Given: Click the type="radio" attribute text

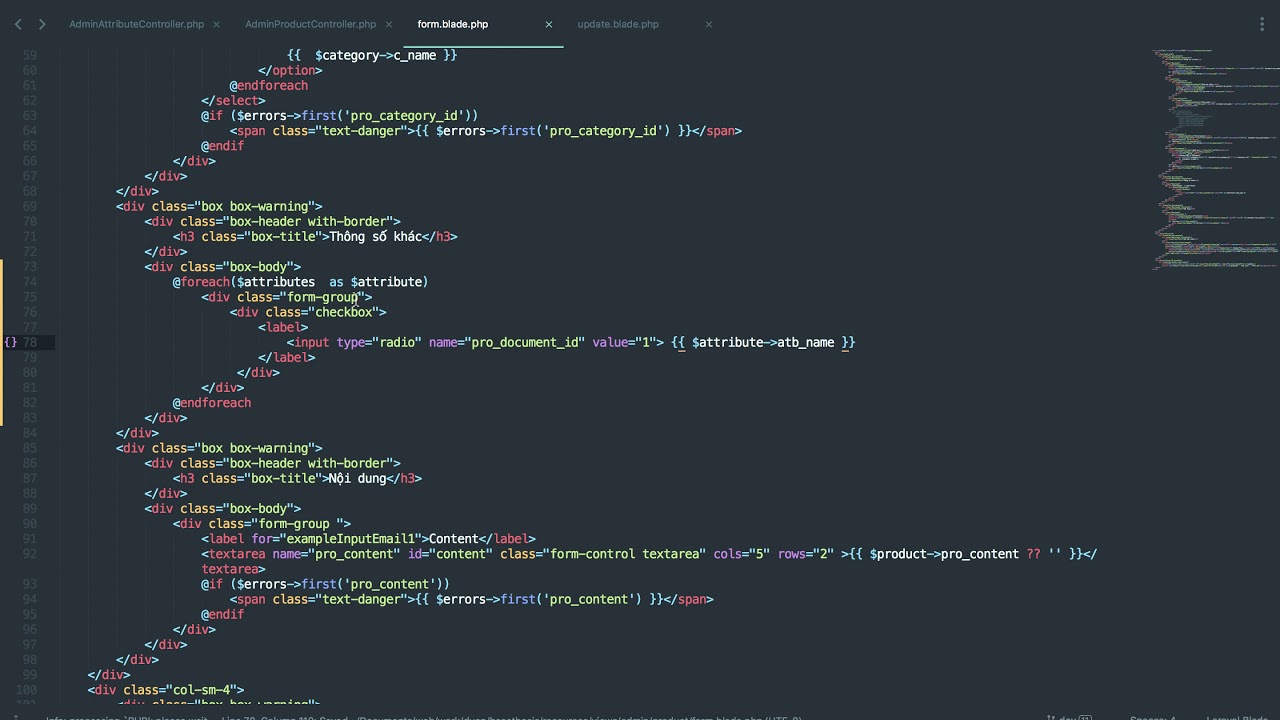Looking at the screenshot, I should click(379, 342).
